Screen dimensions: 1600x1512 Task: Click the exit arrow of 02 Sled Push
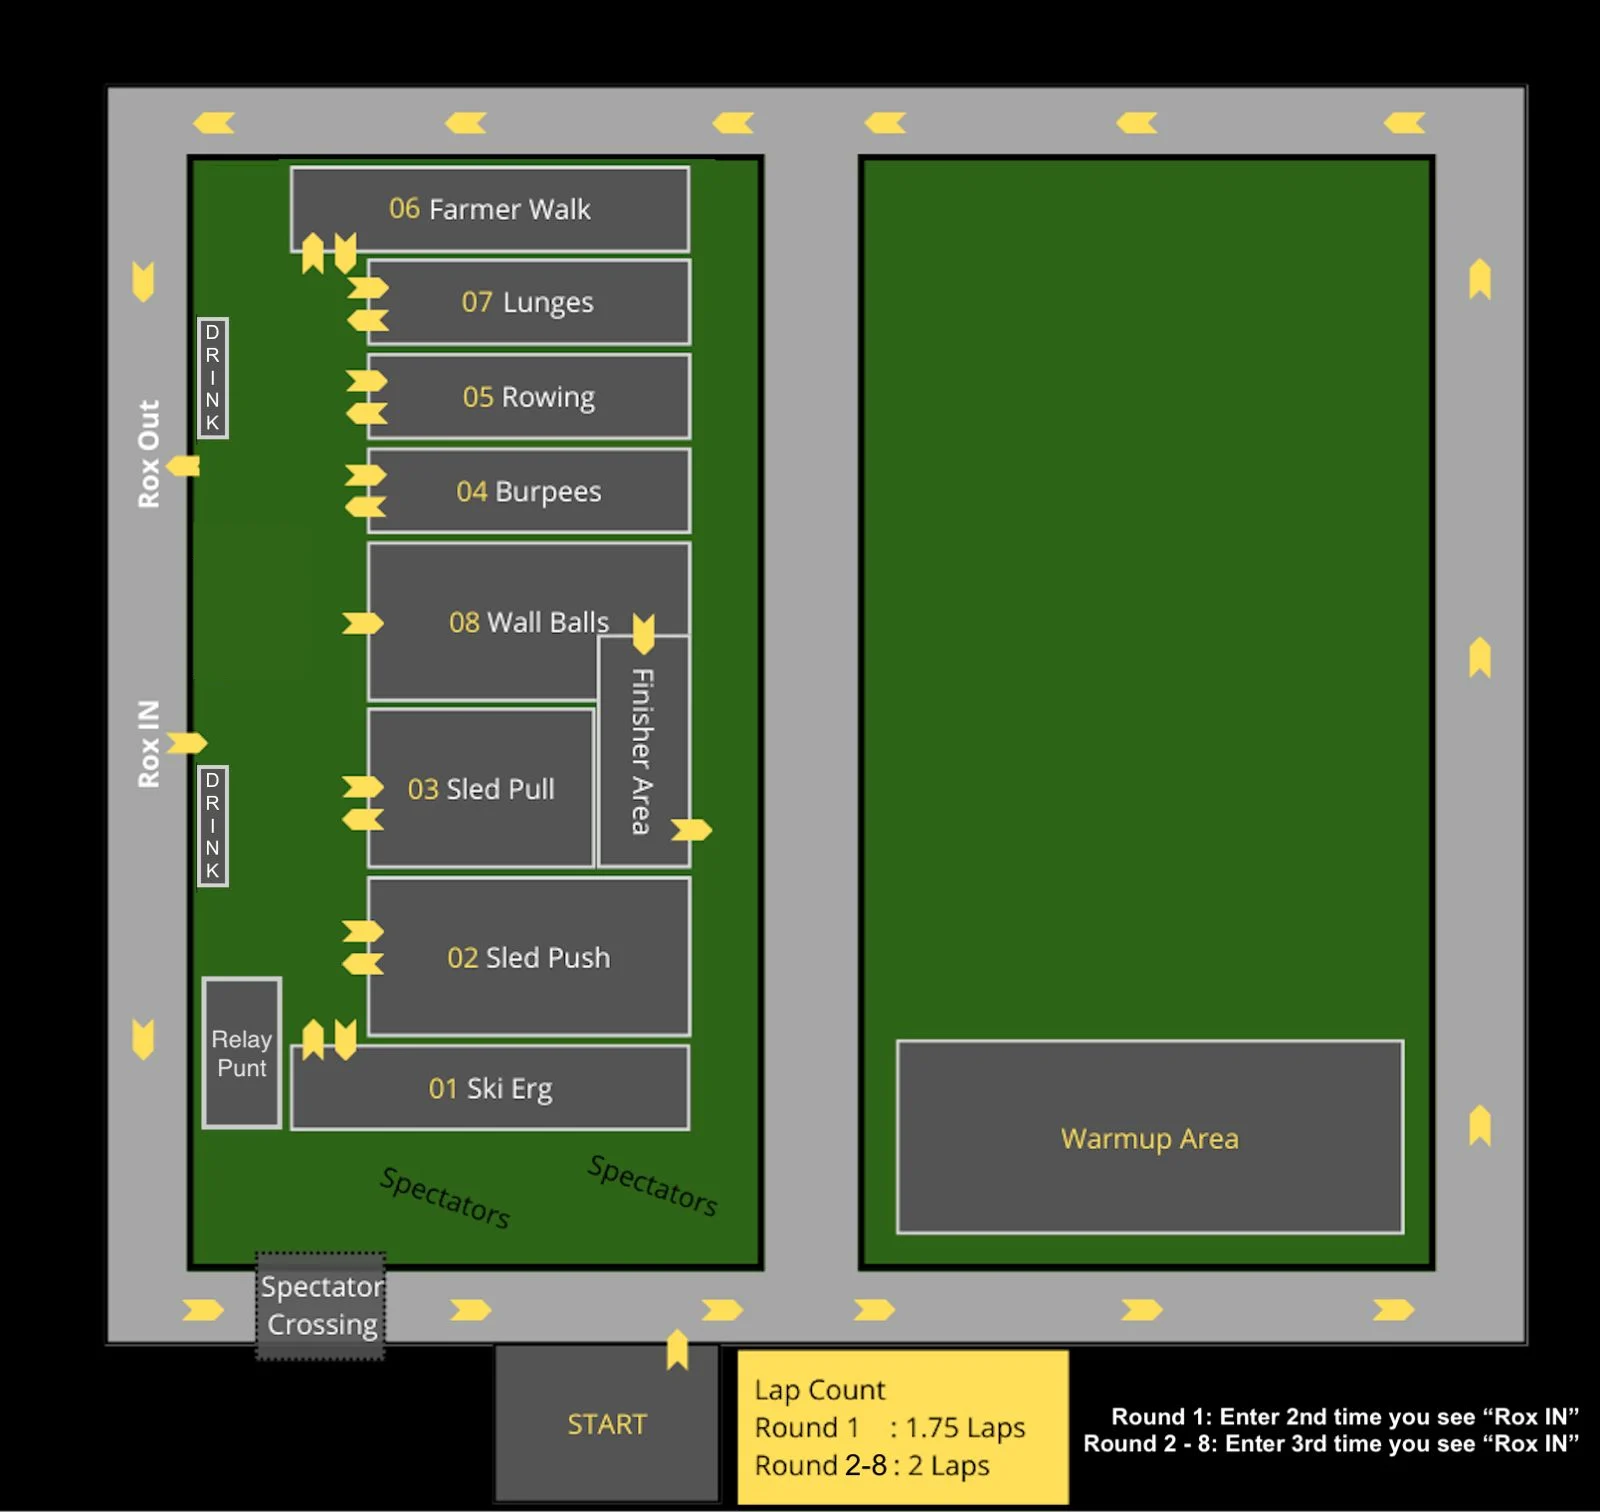tap(362, 964)
